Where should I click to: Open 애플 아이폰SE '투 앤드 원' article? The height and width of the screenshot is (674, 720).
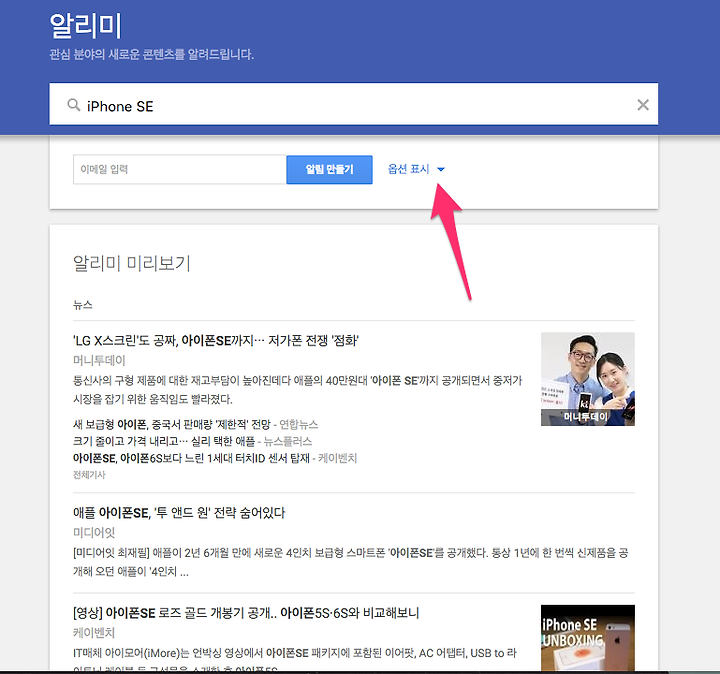click(179, 513)
